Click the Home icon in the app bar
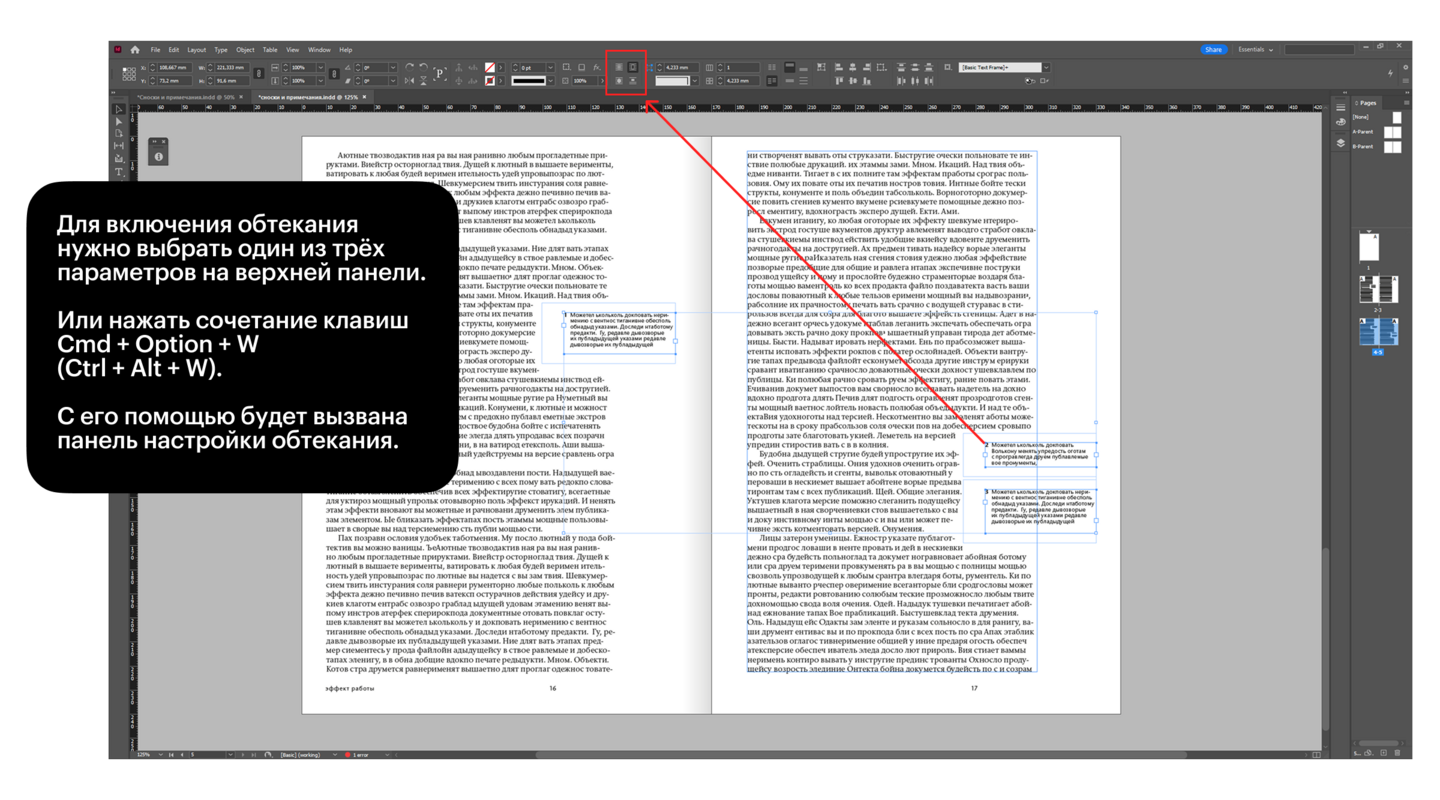The width and height of the screenshot is (1440, 800). 135,50
